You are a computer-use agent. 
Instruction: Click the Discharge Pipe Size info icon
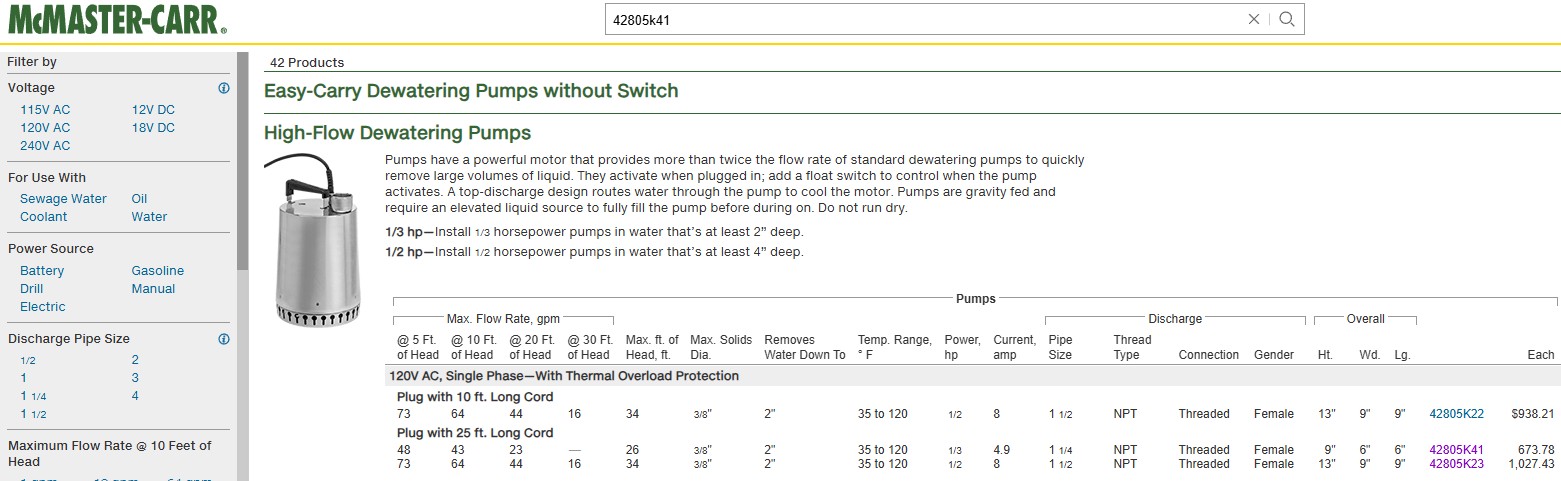click(224, 339)
